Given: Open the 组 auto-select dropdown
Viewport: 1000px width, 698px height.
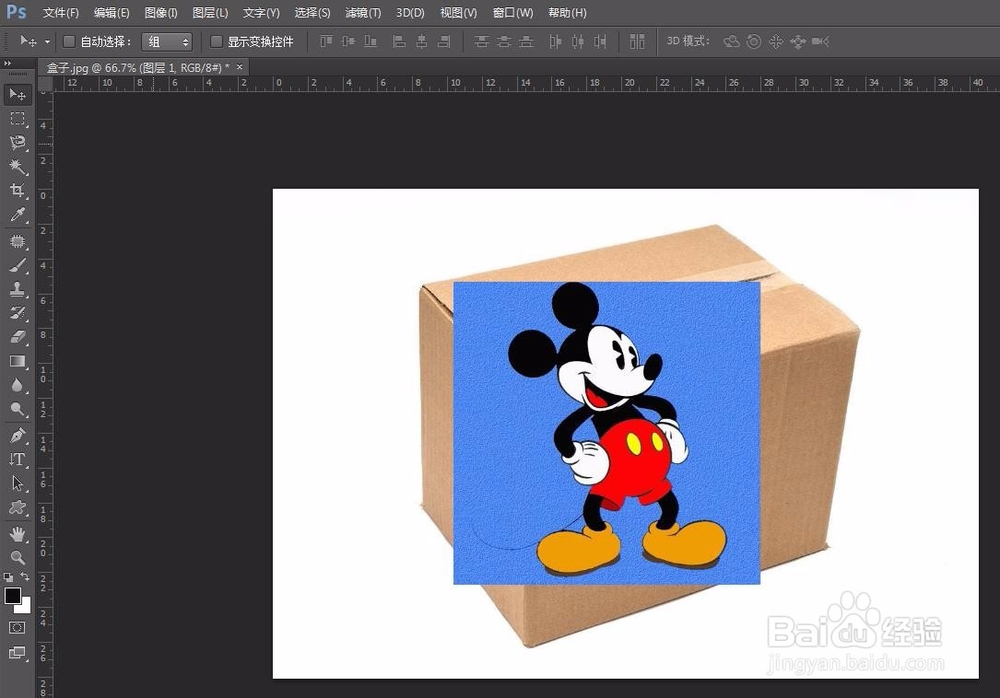Looking at the screenshot, I should (x=167, y=42).
